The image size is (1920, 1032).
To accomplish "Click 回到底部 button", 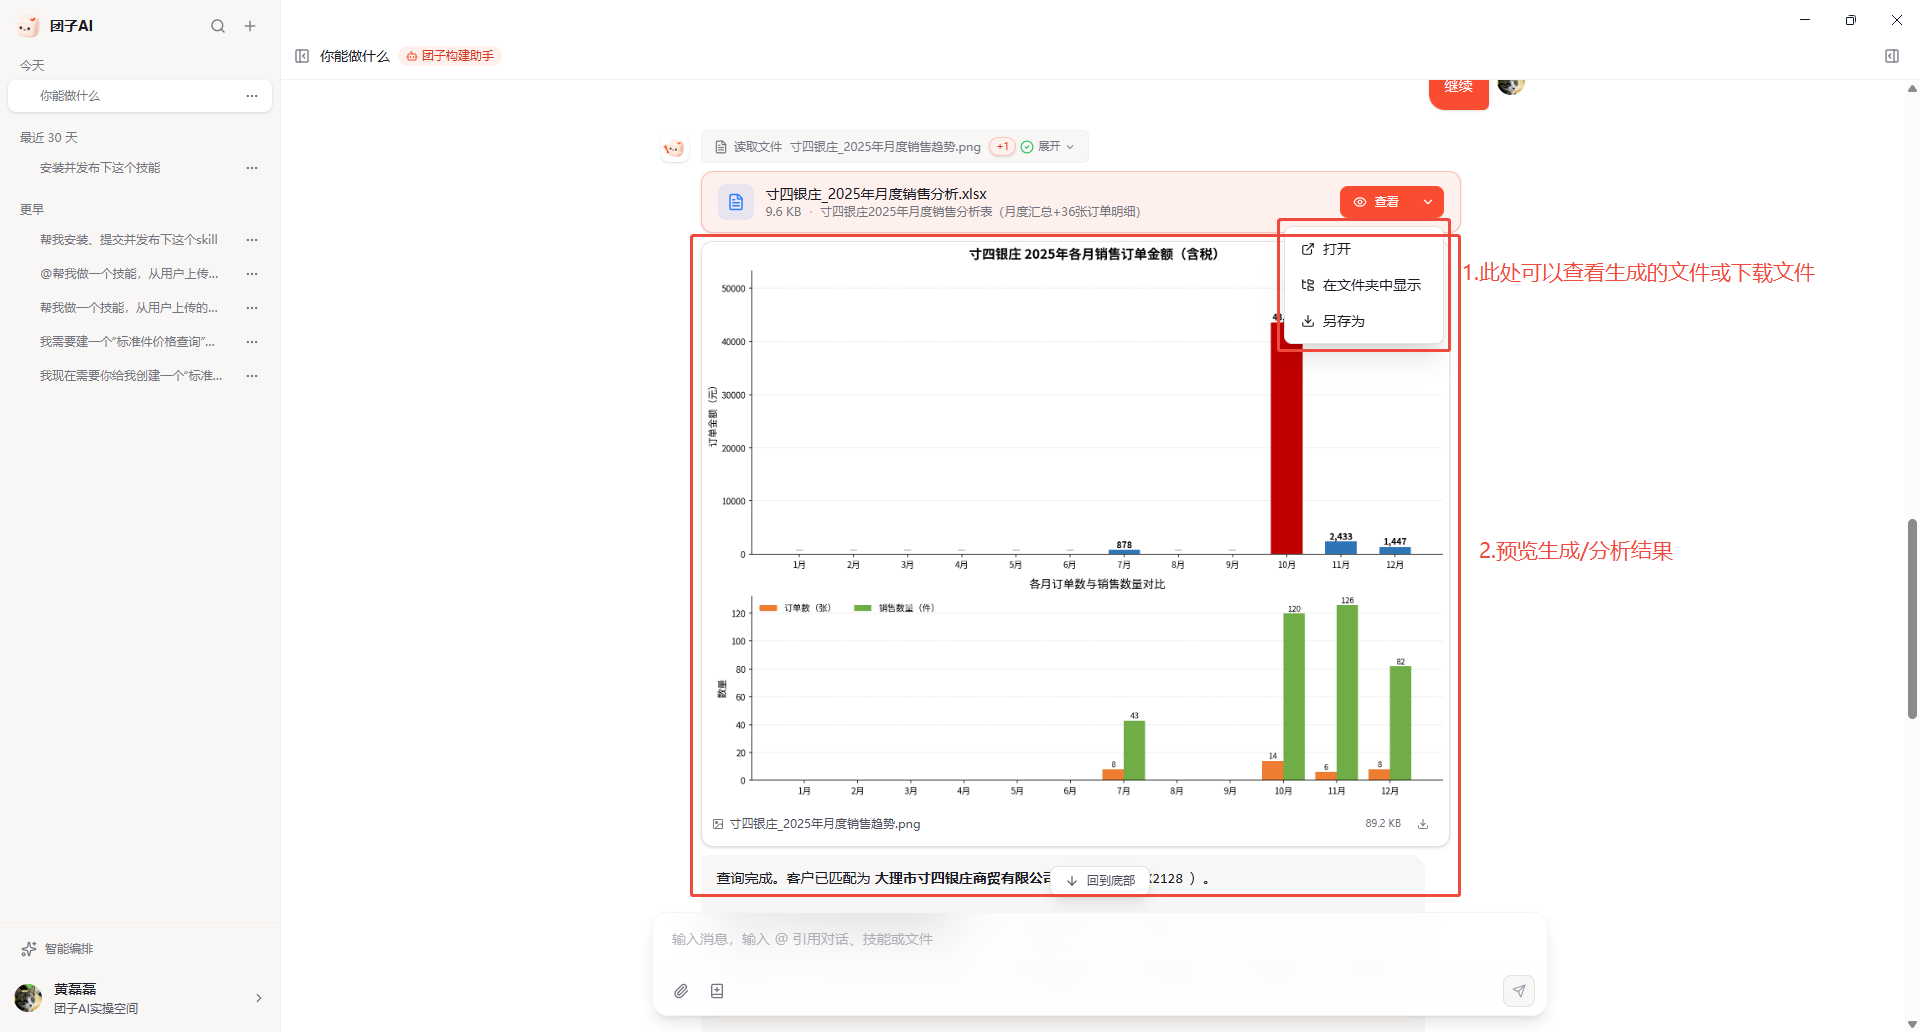I will 1100,881.
